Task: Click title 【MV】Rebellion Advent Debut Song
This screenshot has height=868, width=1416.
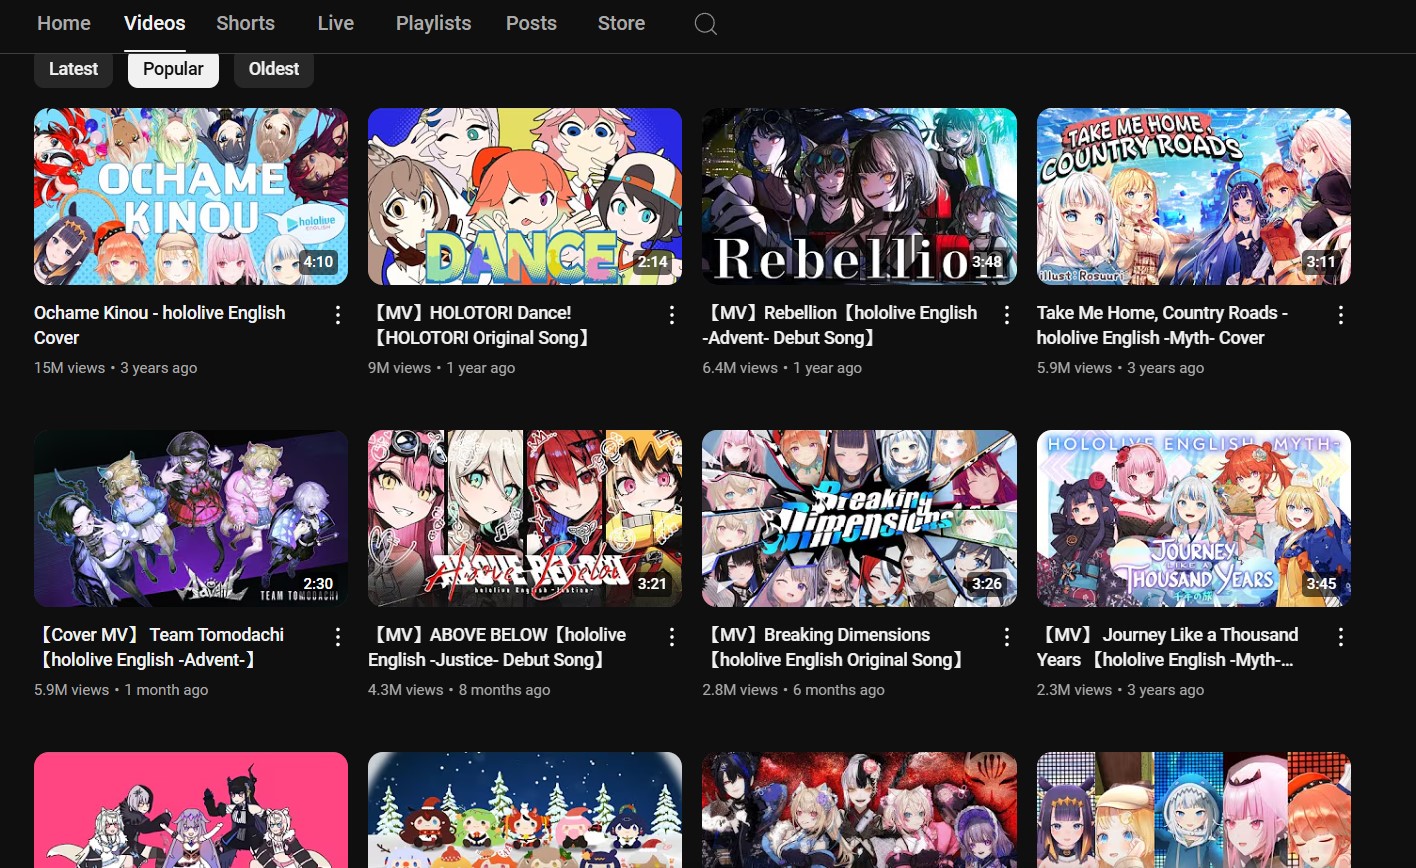Action: [x=842, y=325]
